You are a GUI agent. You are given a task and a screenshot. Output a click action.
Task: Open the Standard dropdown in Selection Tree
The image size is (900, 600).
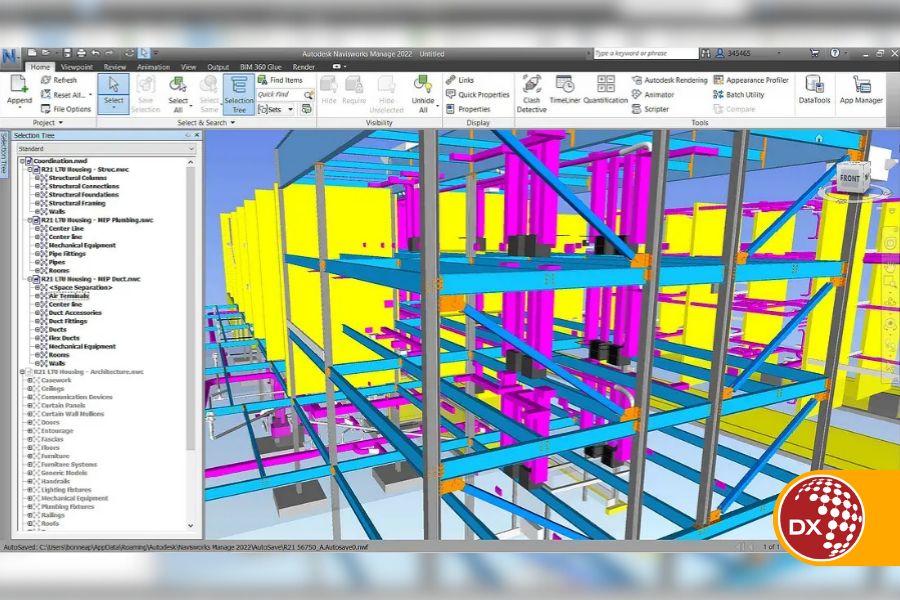click(x=106, y=149)
